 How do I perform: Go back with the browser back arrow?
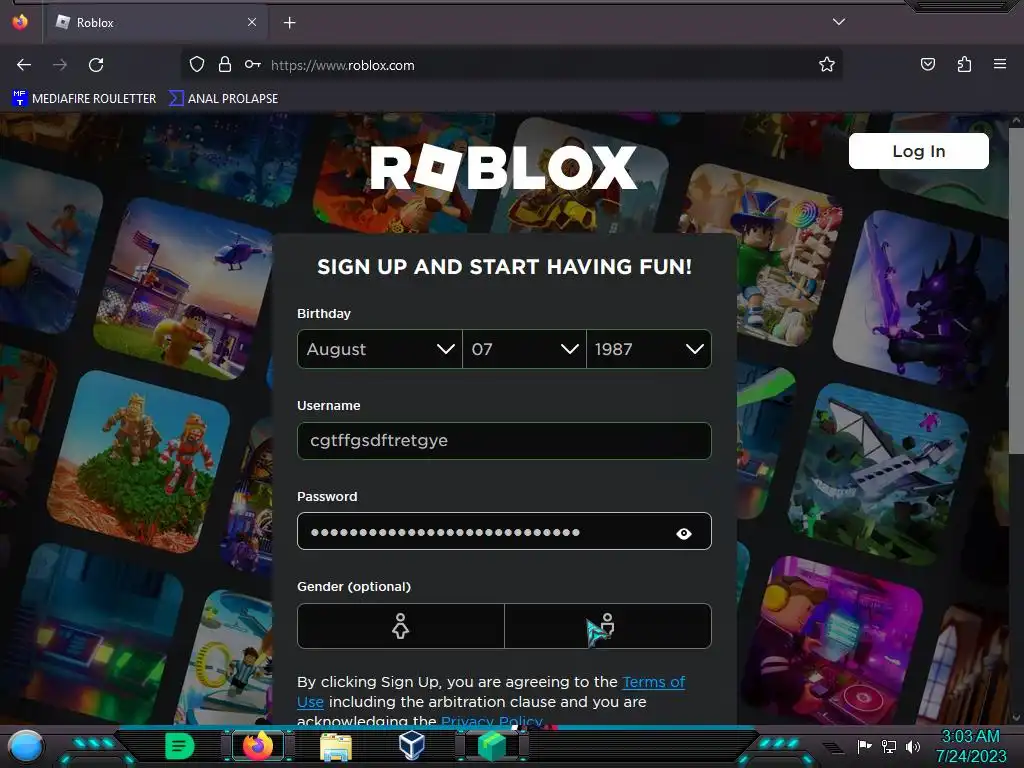(x=24, y=65)
